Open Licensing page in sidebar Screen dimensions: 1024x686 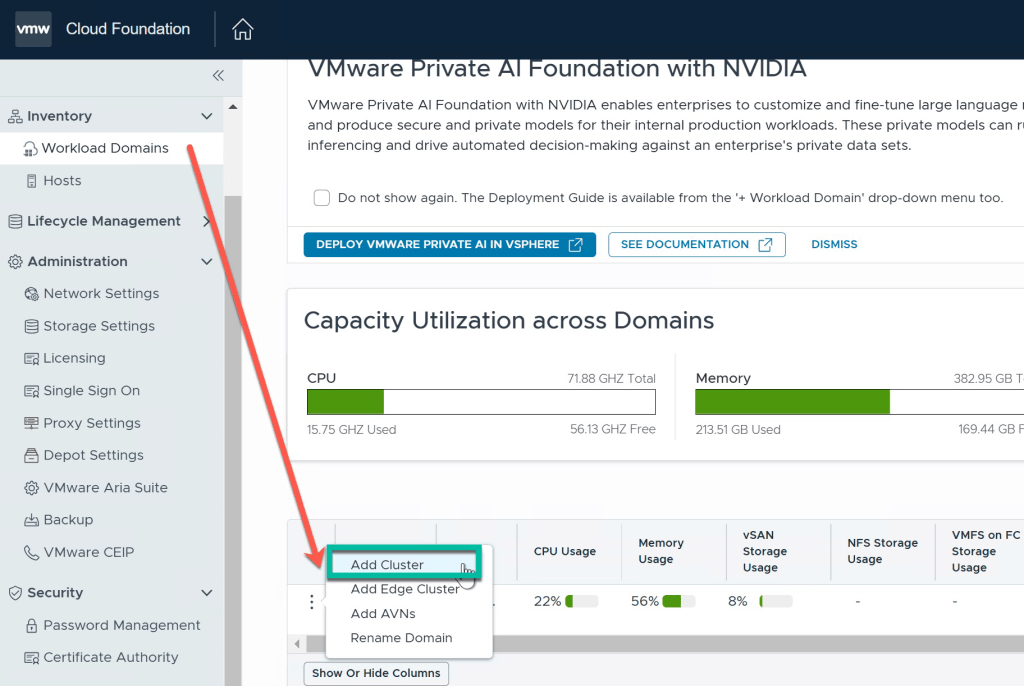coord(74,358)
